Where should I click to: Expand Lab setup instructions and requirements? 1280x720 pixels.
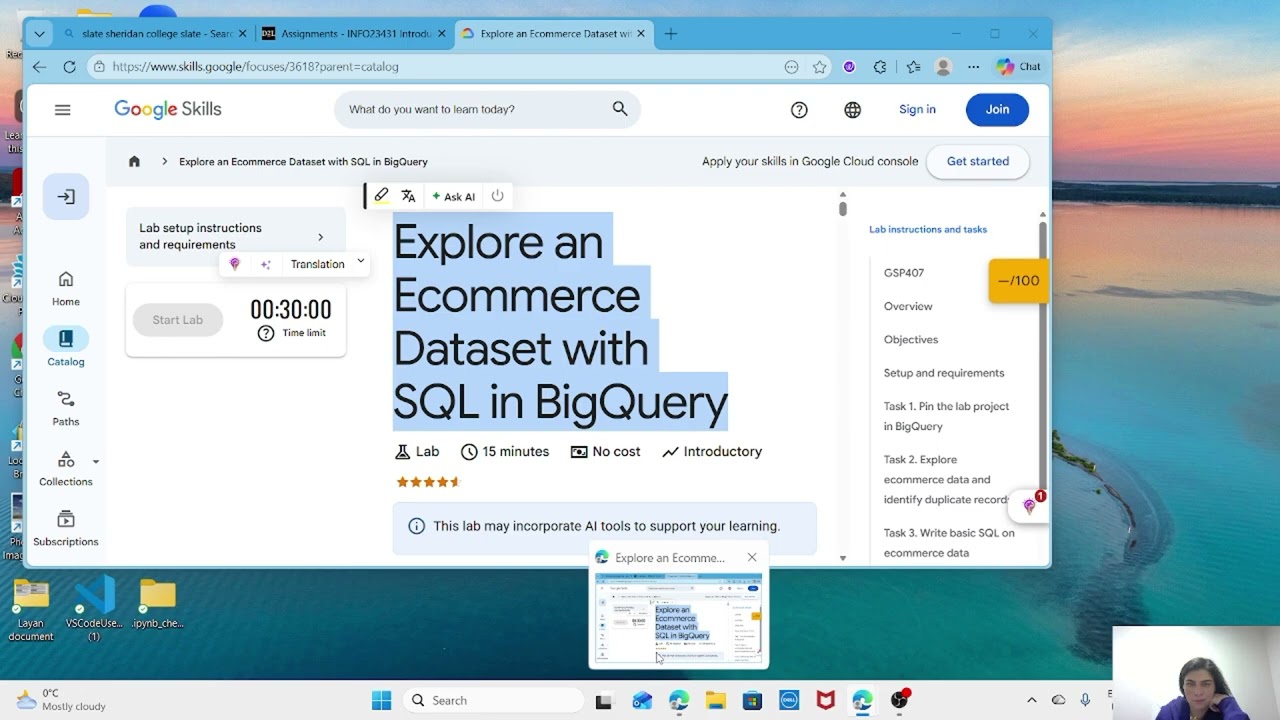236,236
